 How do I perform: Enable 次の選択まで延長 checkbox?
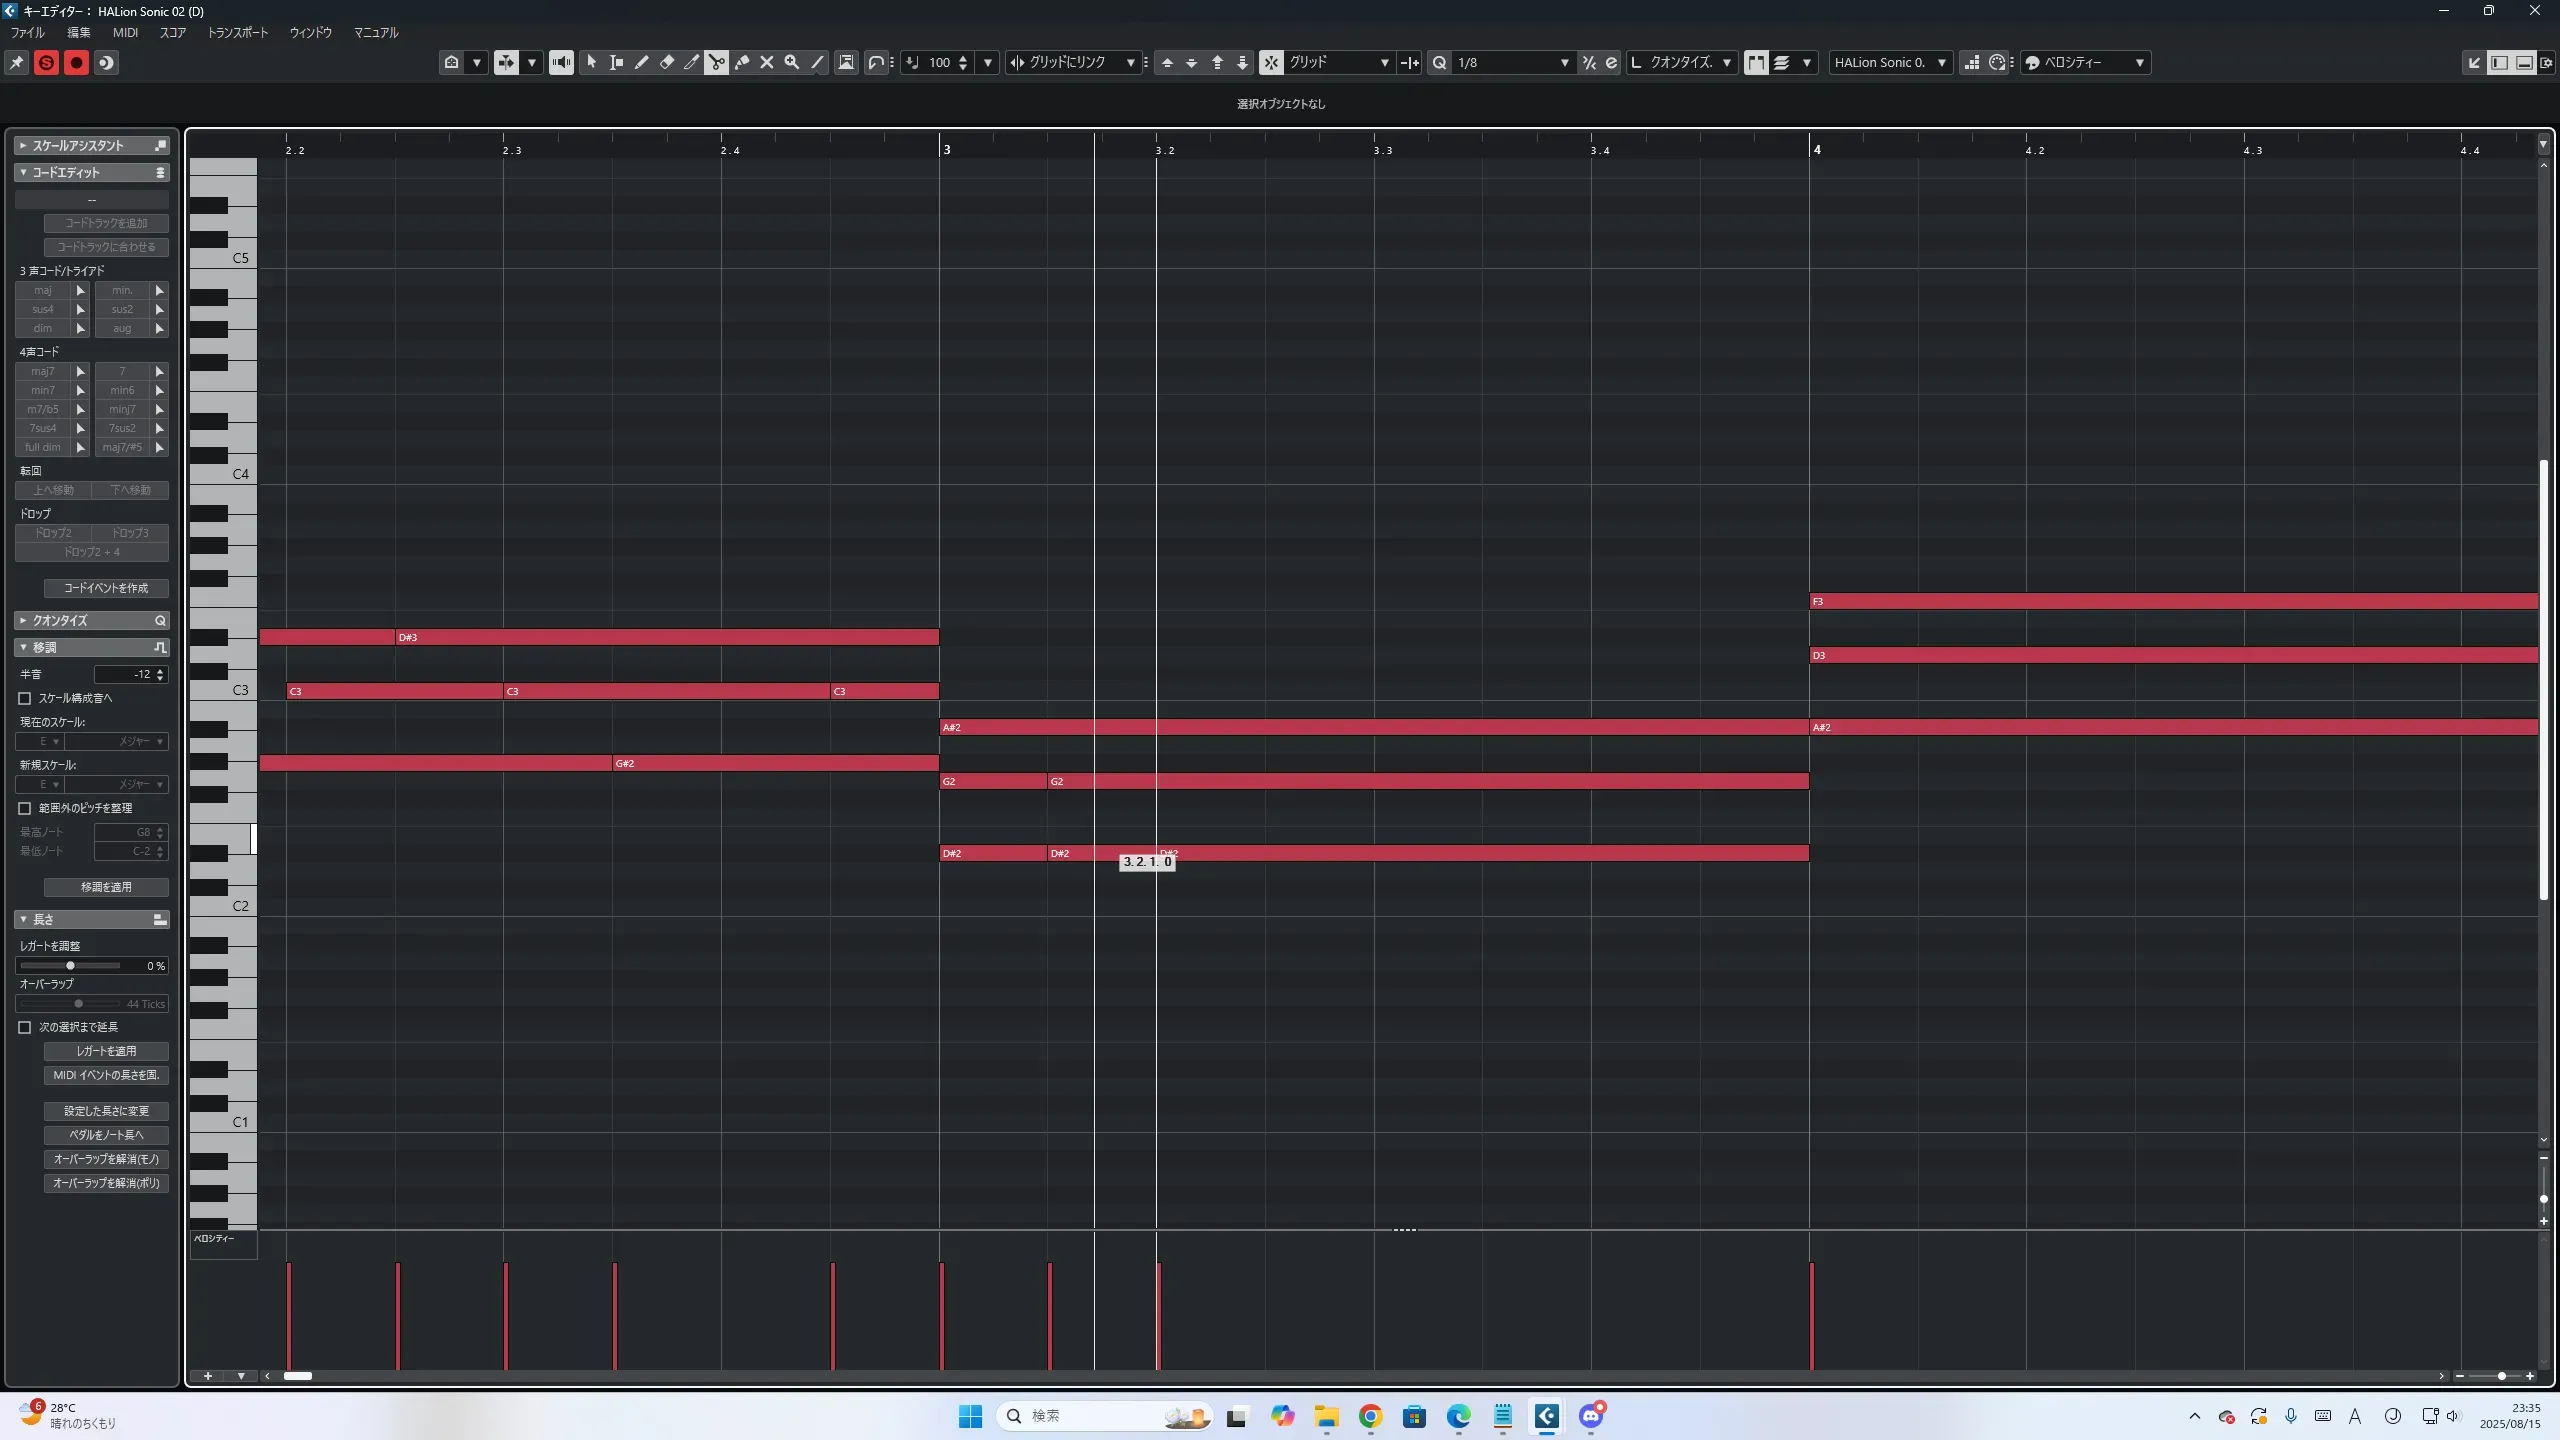point(25,1027)
